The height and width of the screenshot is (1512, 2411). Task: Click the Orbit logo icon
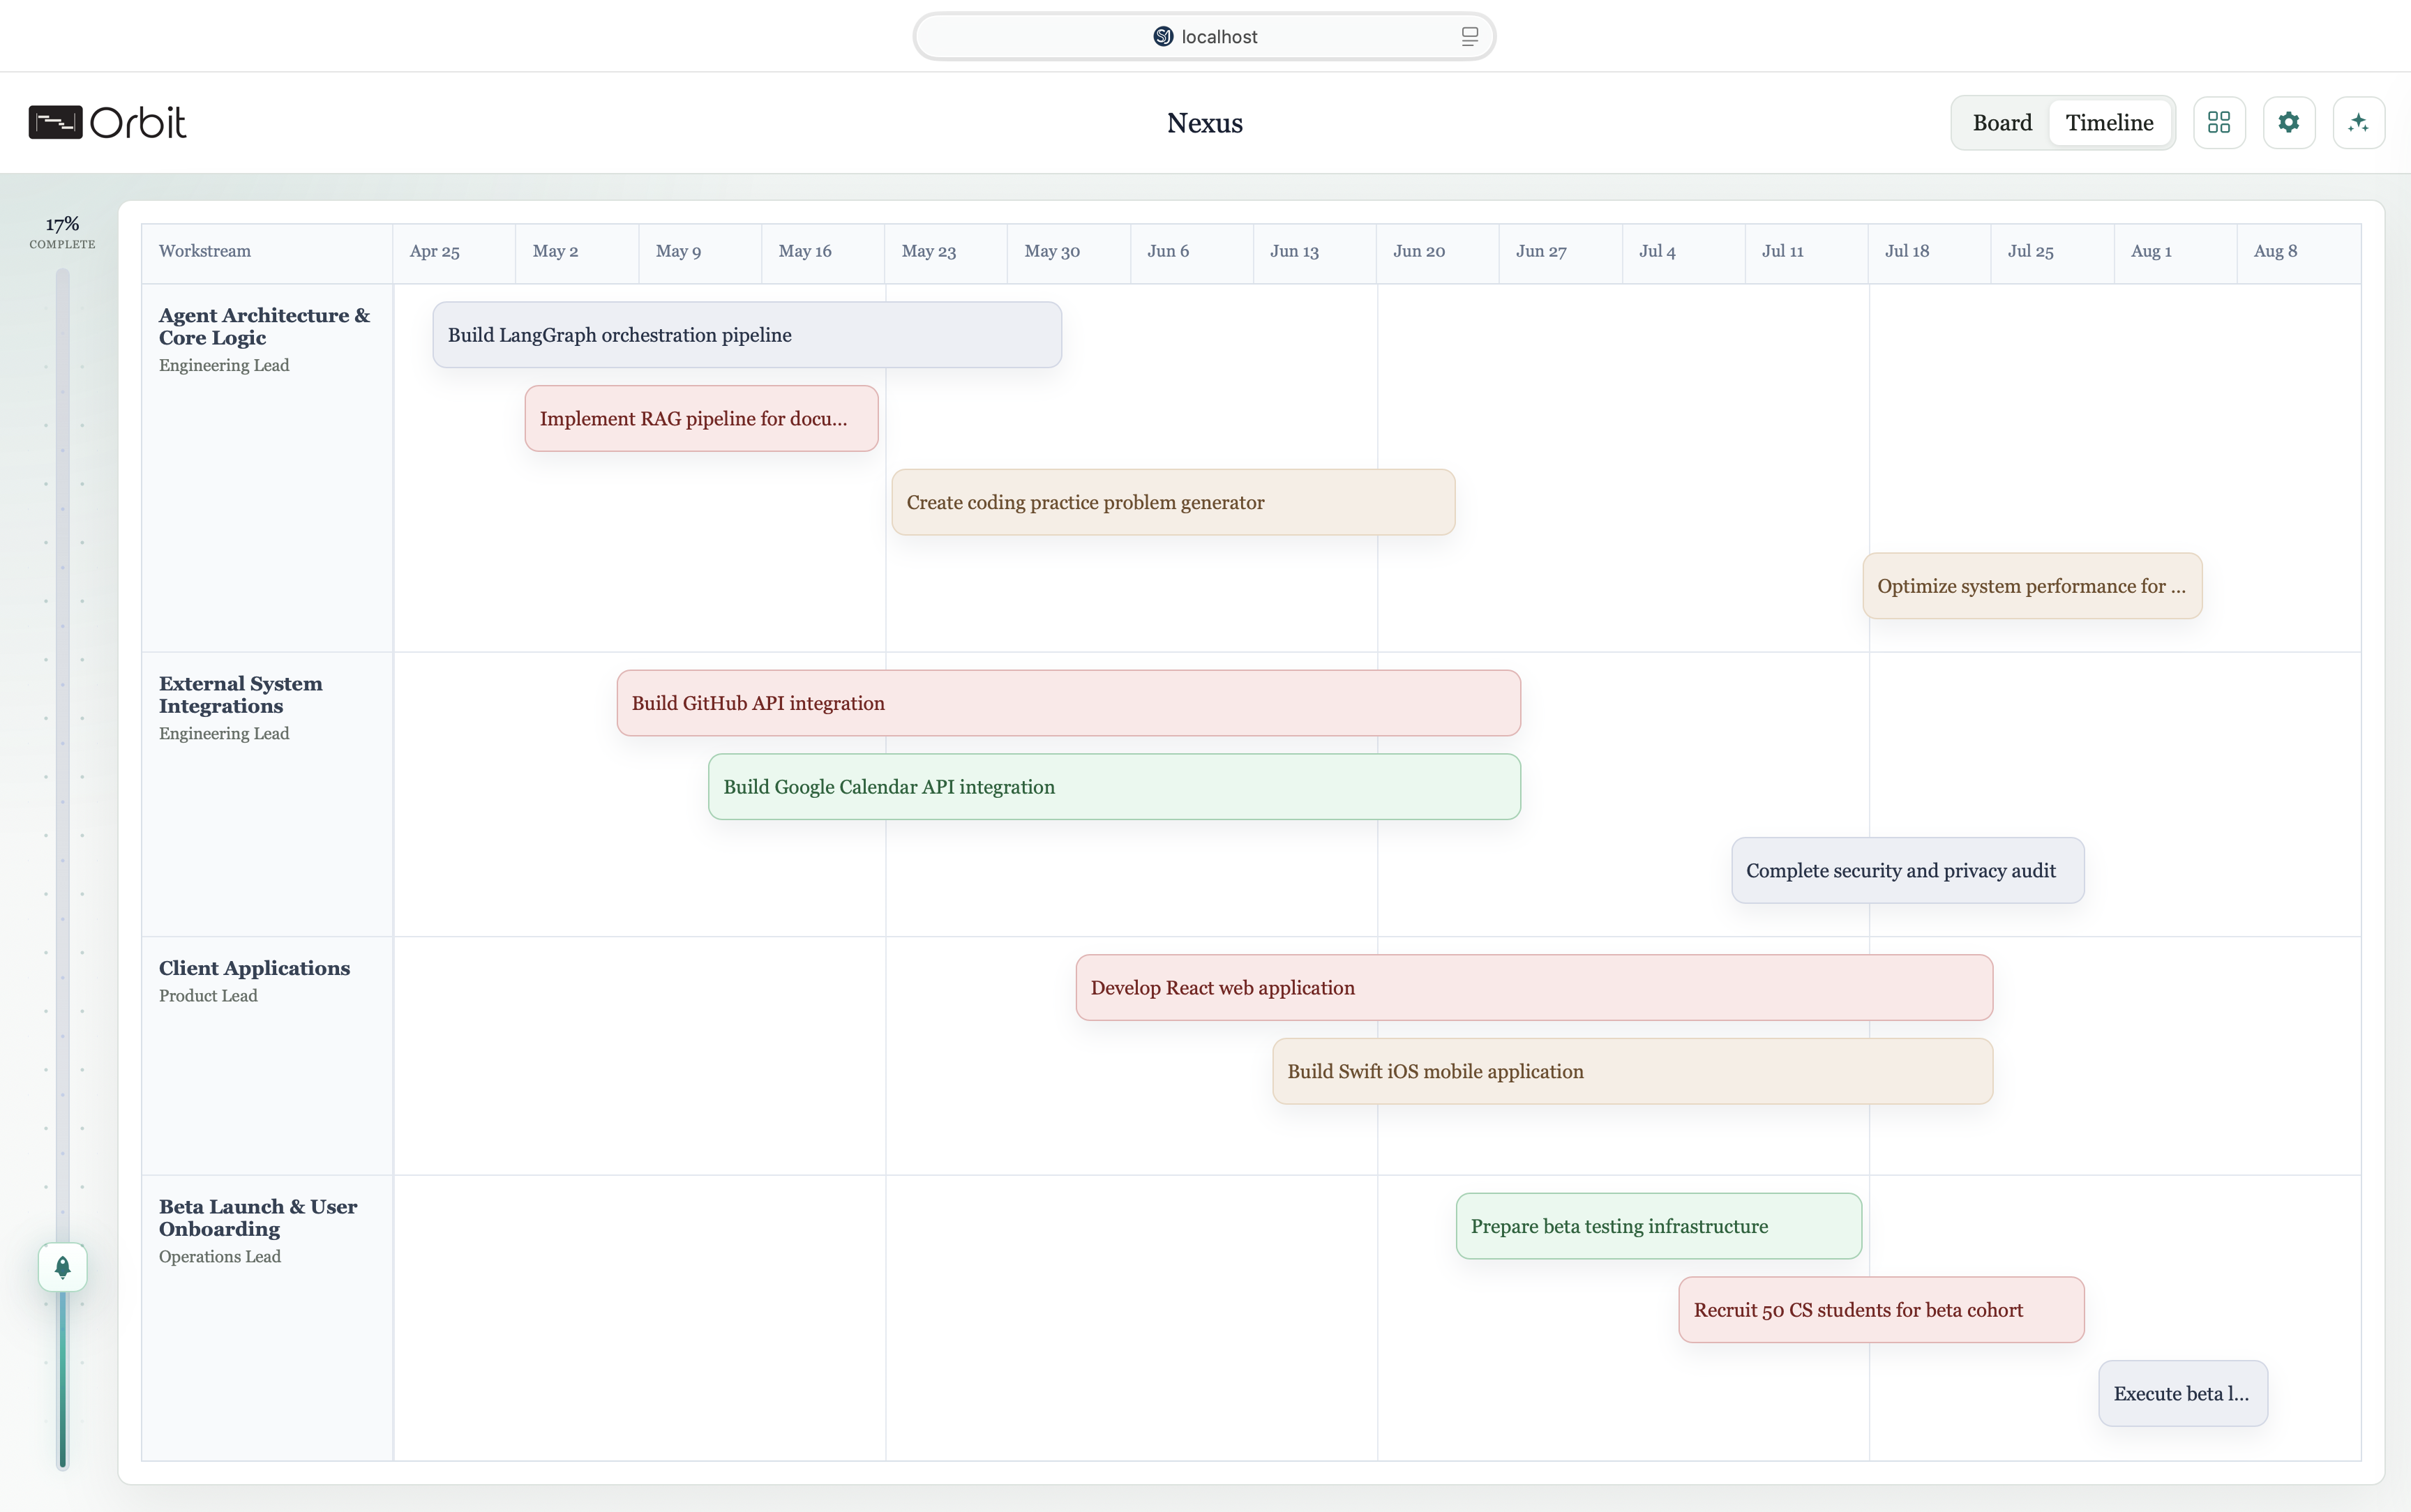(55, 122)
